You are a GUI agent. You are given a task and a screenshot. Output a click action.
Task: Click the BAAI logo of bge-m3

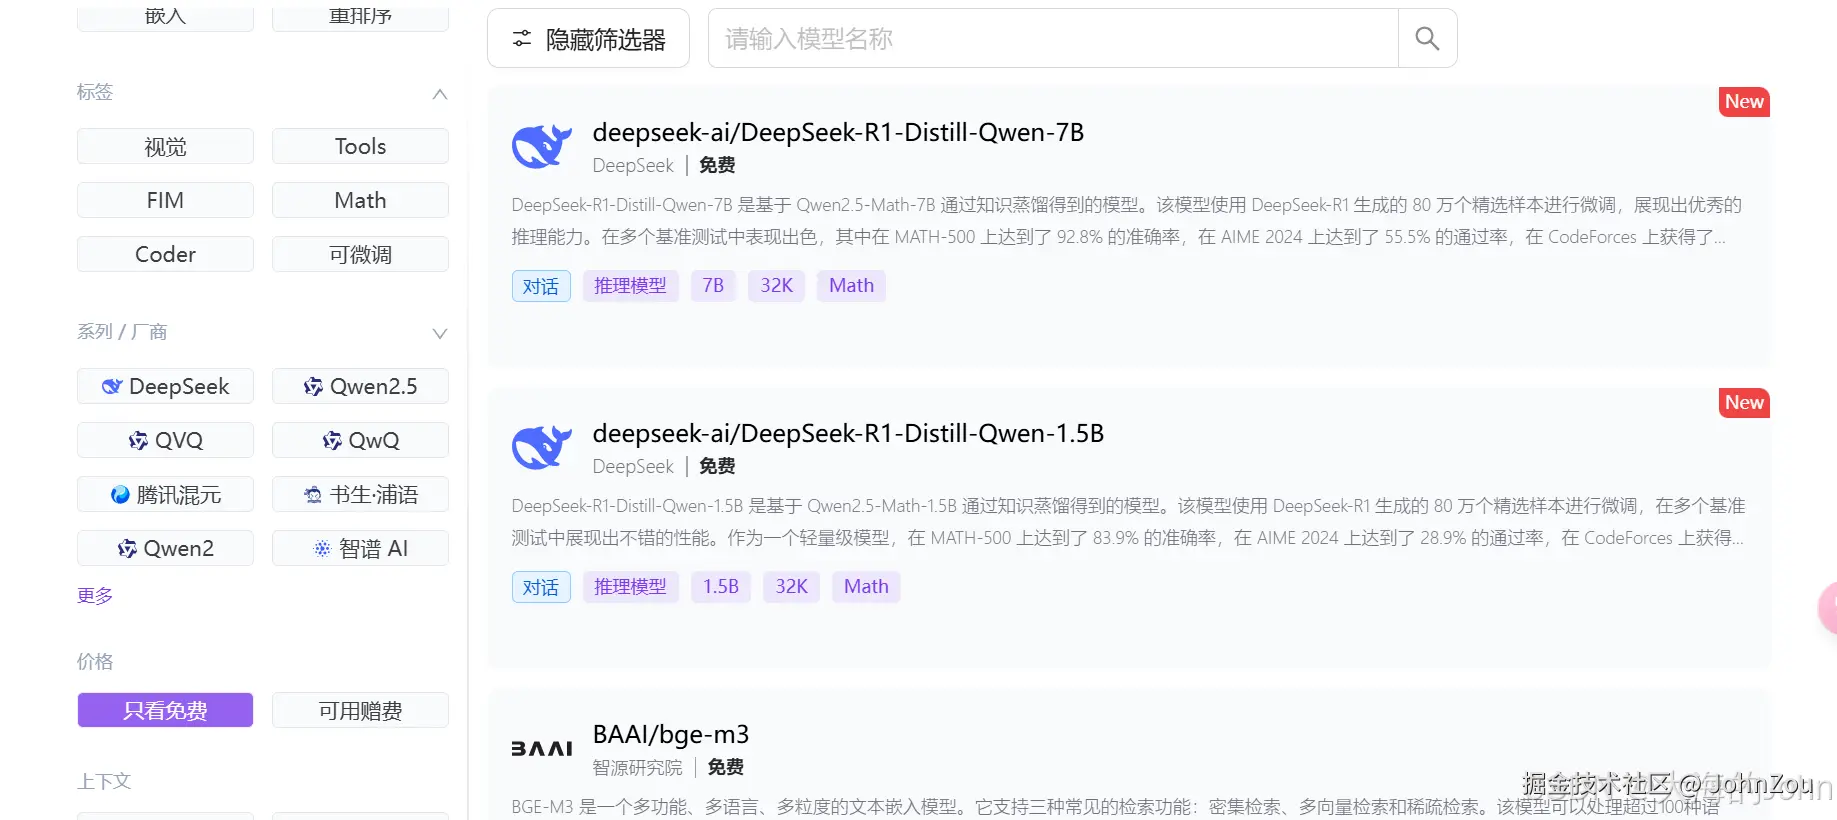coord(541,749)
